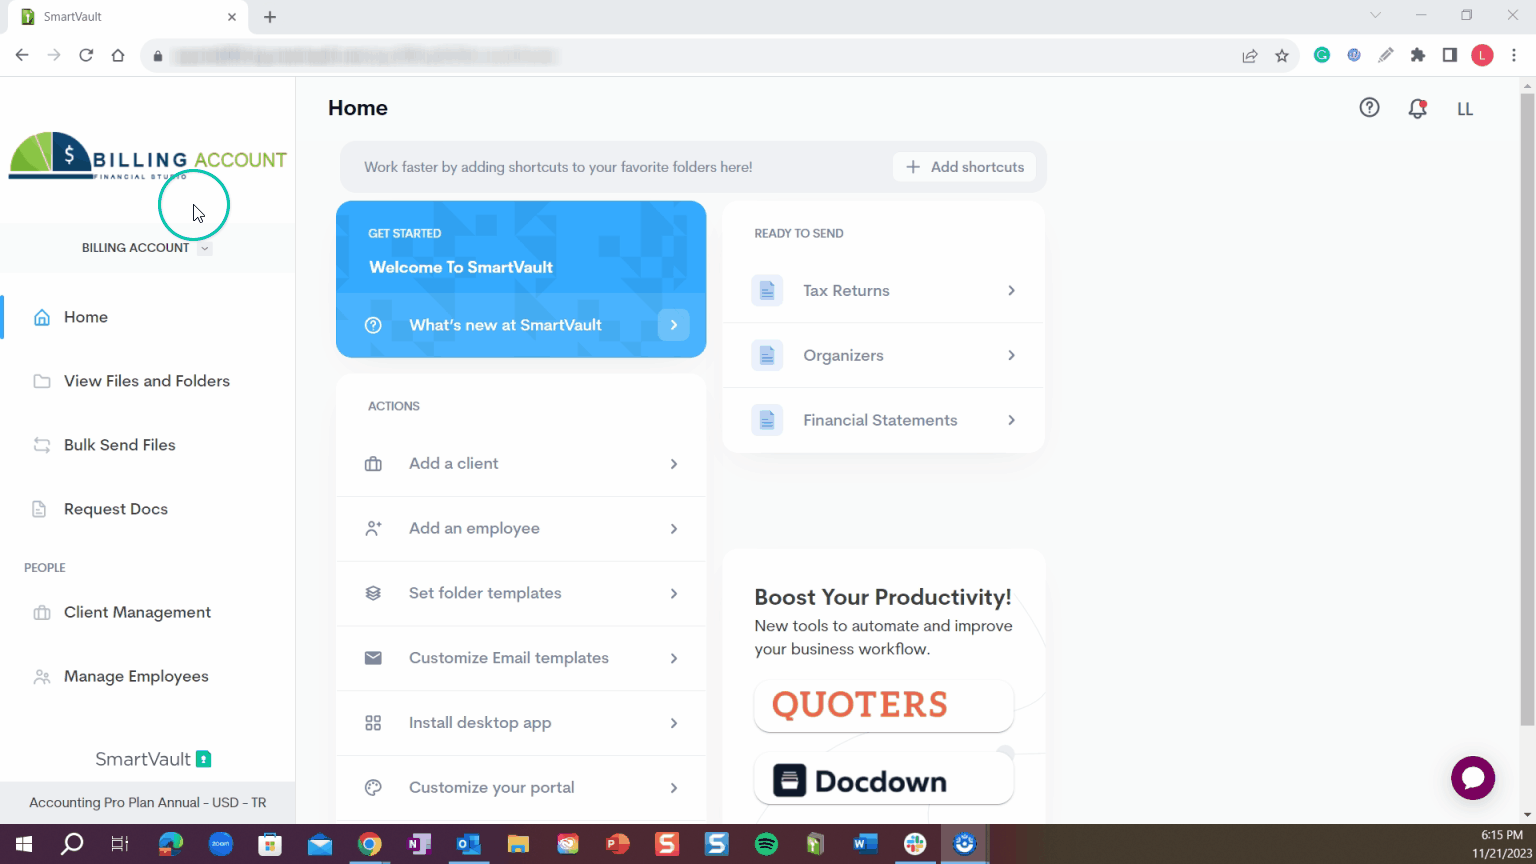
Task: Click the Install desktop app grid icon
Action: pos(373,723)
